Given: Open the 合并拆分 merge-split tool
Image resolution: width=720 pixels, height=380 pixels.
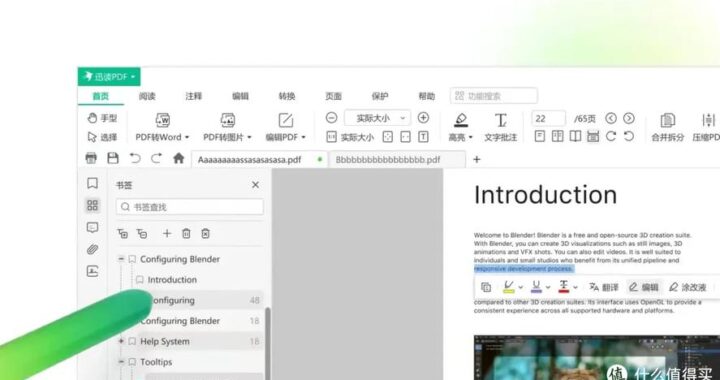Looking at the screenshot, I should pyautogui.click(x=668, y=126).
